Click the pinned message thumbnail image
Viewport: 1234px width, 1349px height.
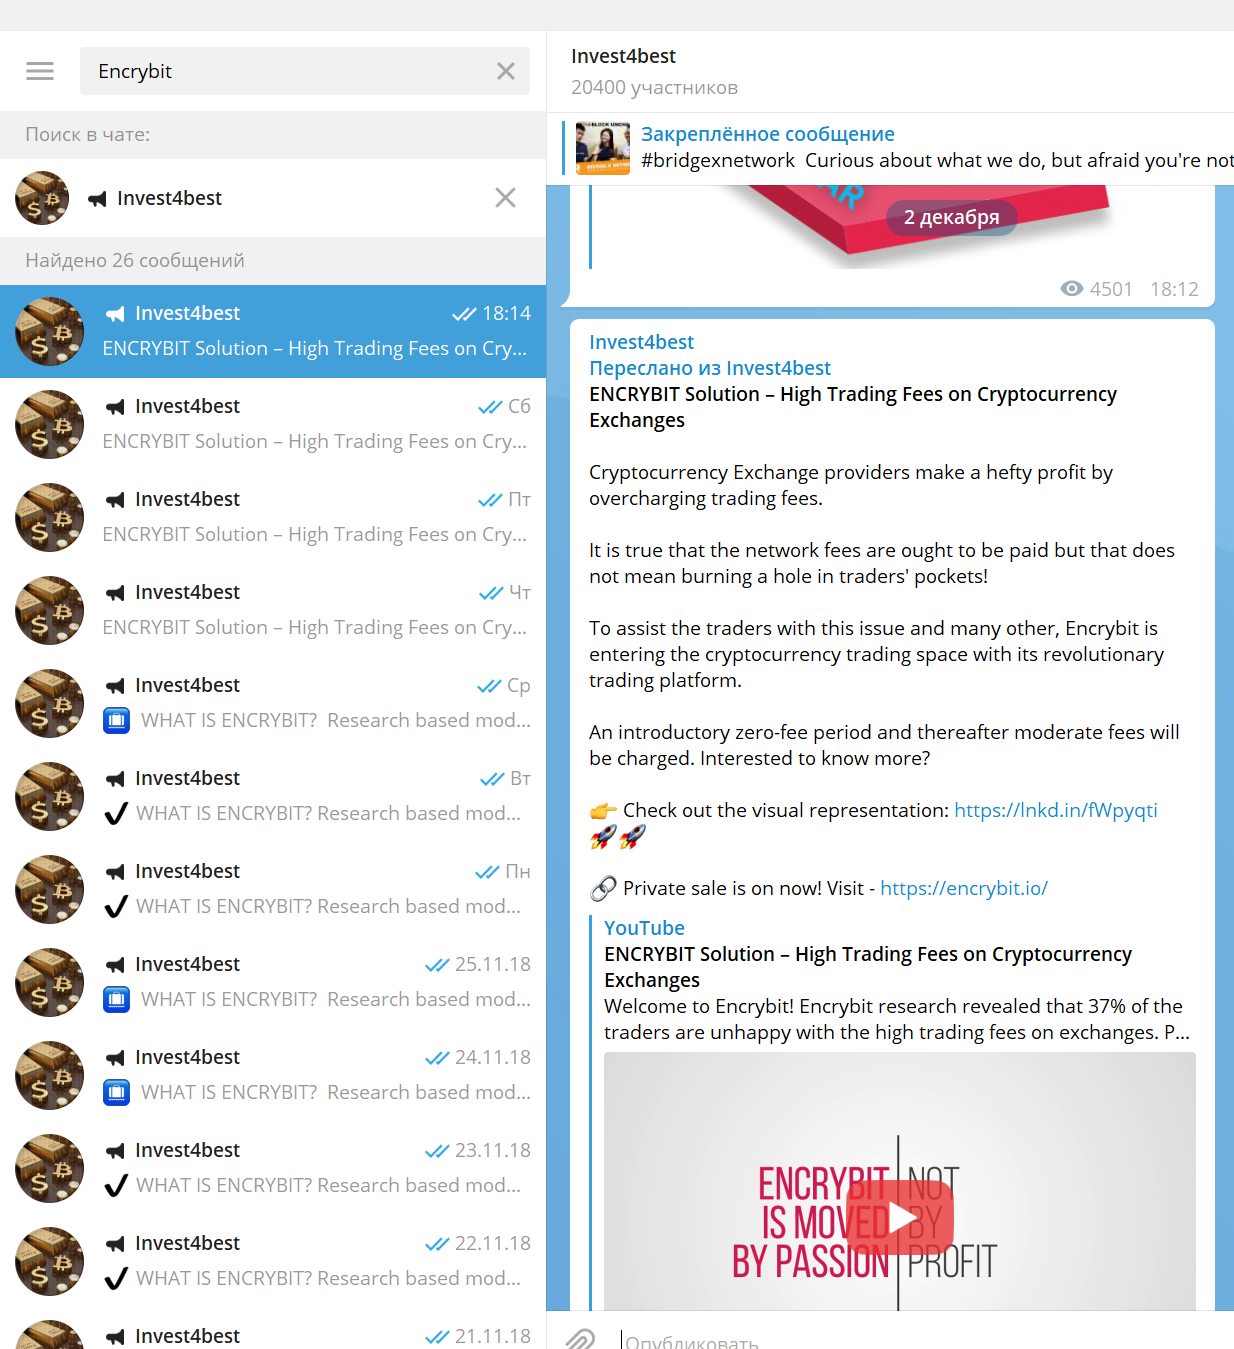pyautogui.click(x=603, y=148)
